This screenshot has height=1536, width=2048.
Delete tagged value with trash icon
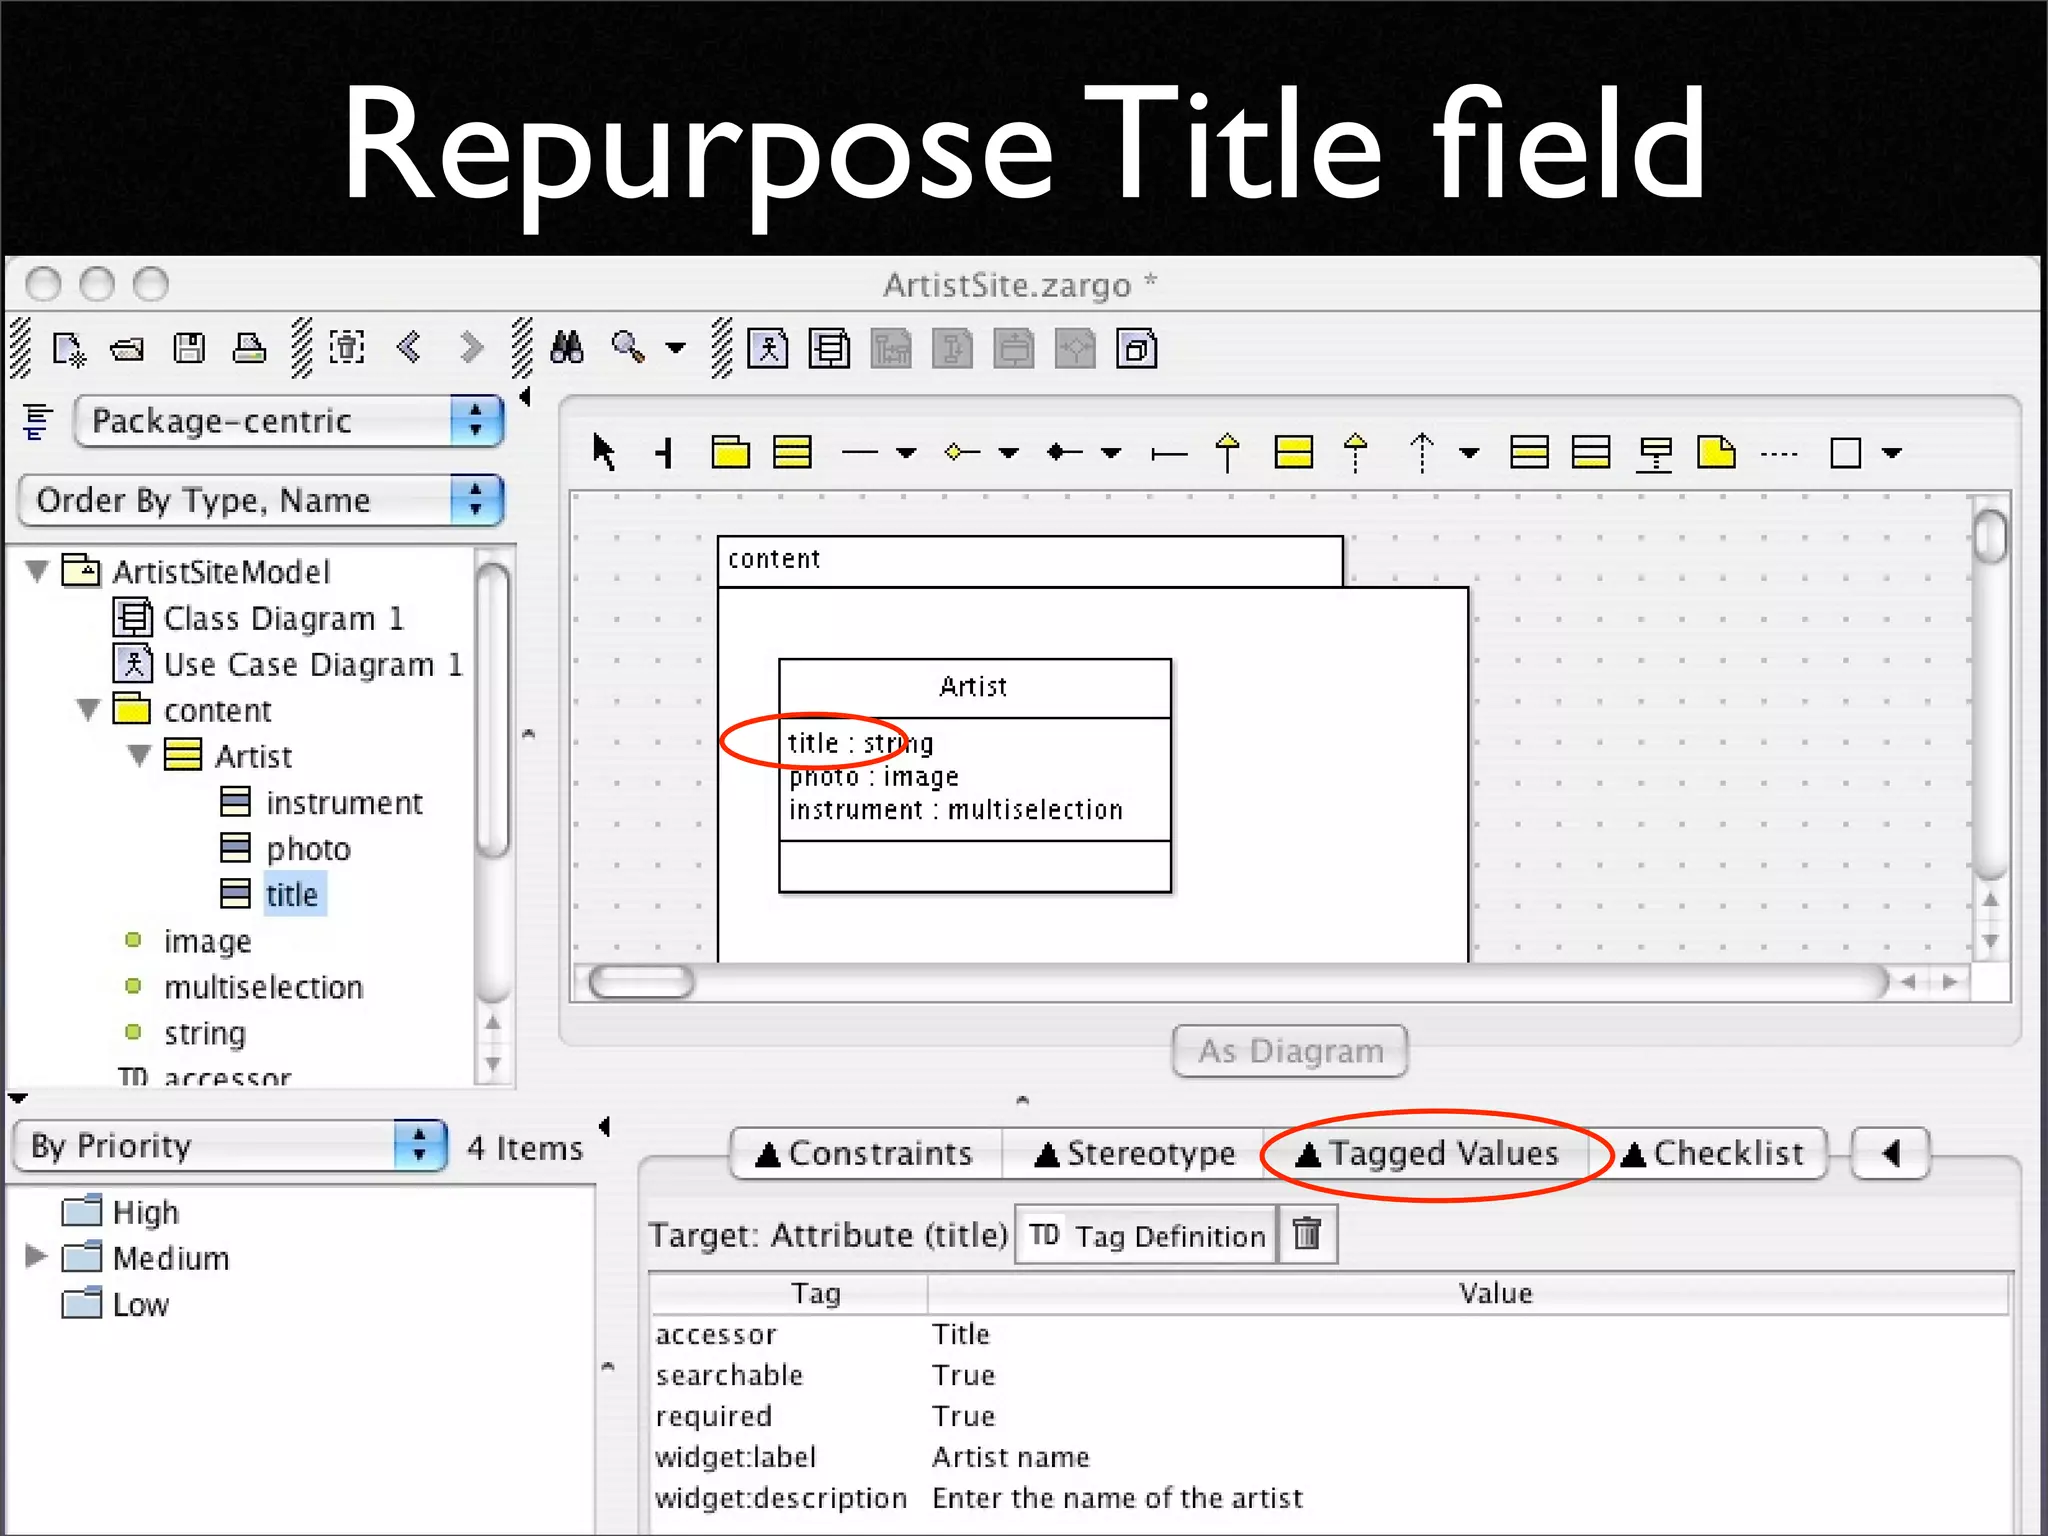(x=1307, y=1235)
